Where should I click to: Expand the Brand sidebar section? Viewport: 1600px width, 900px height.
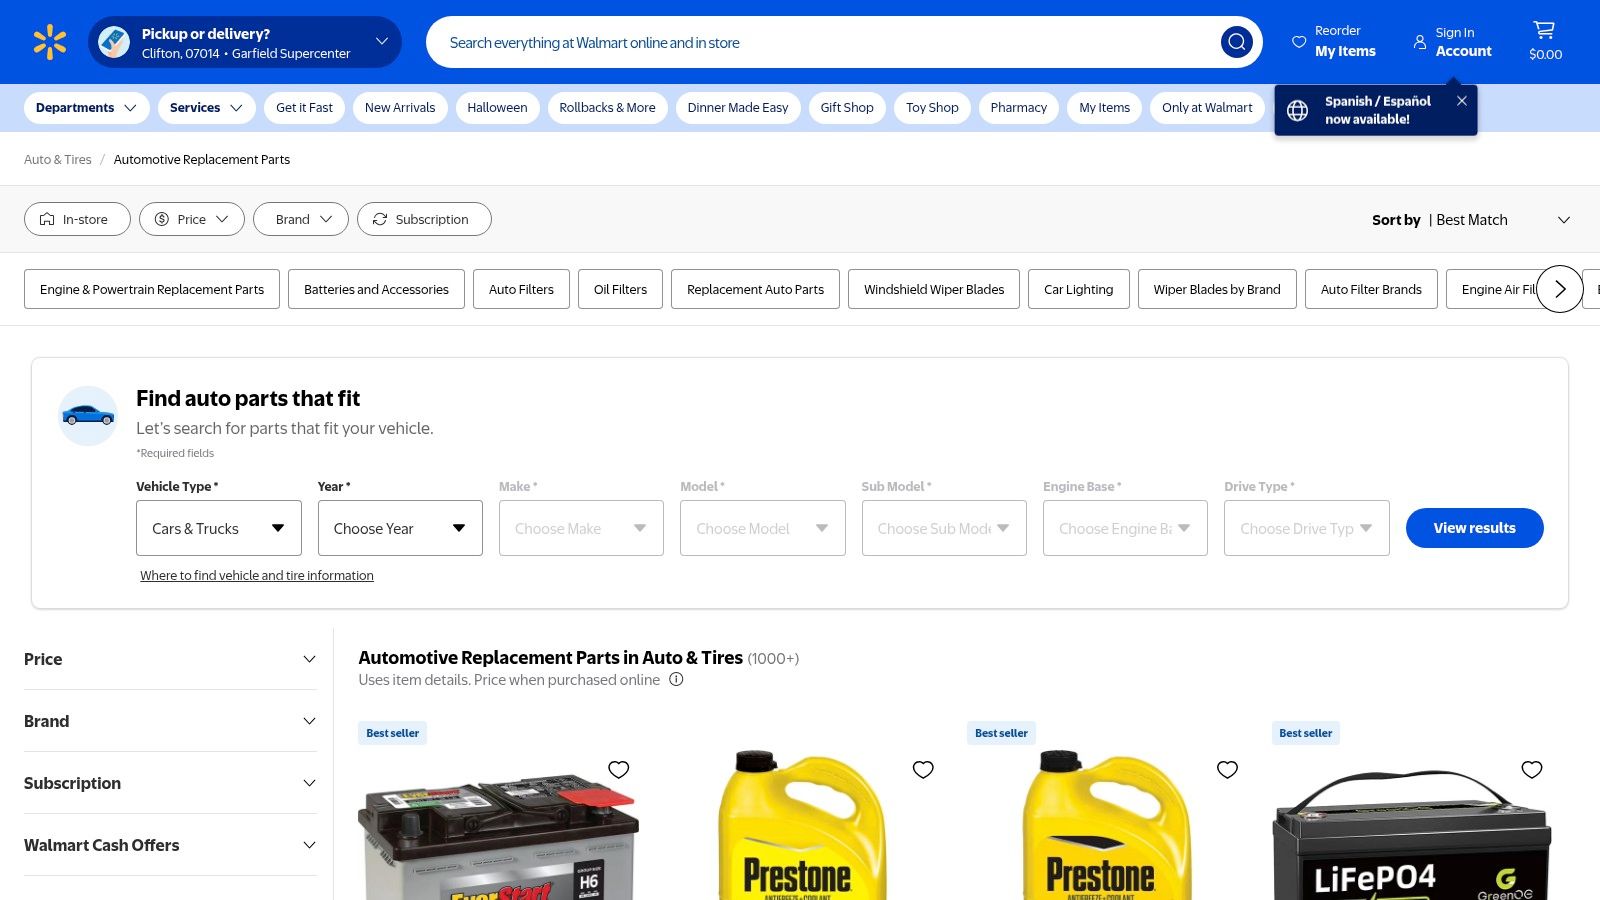(x=170, y=721)
